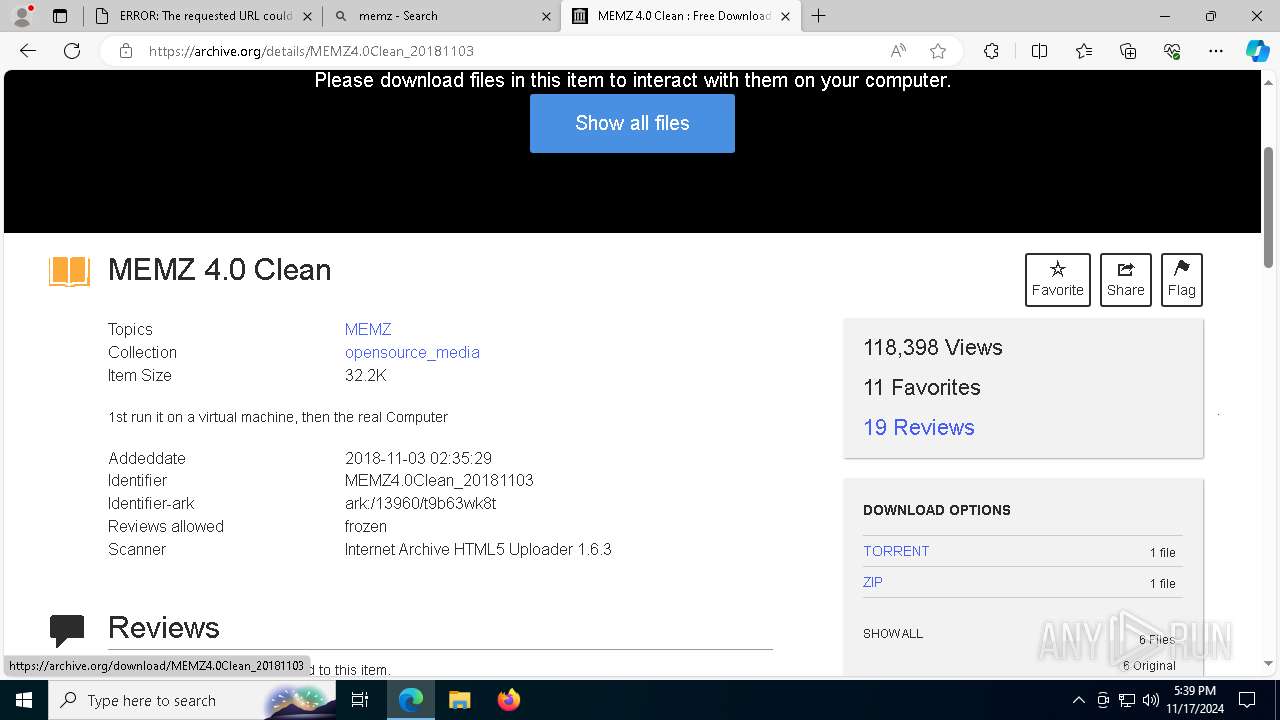This screenshot has width=1280, height=720.
Task: Click the Show all files button
Action: [x=632, y=123]
